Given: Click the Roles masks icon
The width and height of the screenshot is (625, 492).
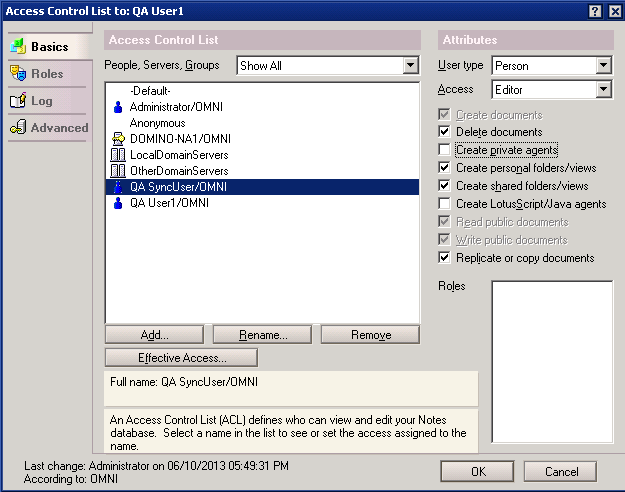Looking at the screenshot, I should pyautogui.click(x=18, y=73).
